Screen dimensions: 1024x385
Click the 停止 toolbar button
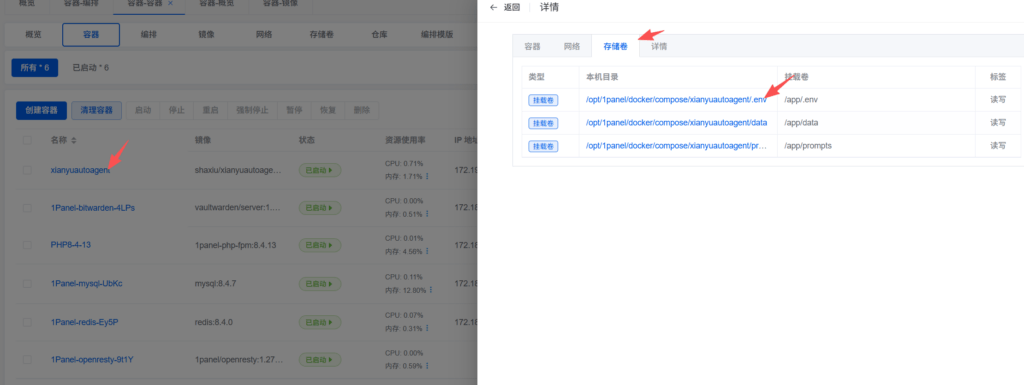click(x=177, y=110)
